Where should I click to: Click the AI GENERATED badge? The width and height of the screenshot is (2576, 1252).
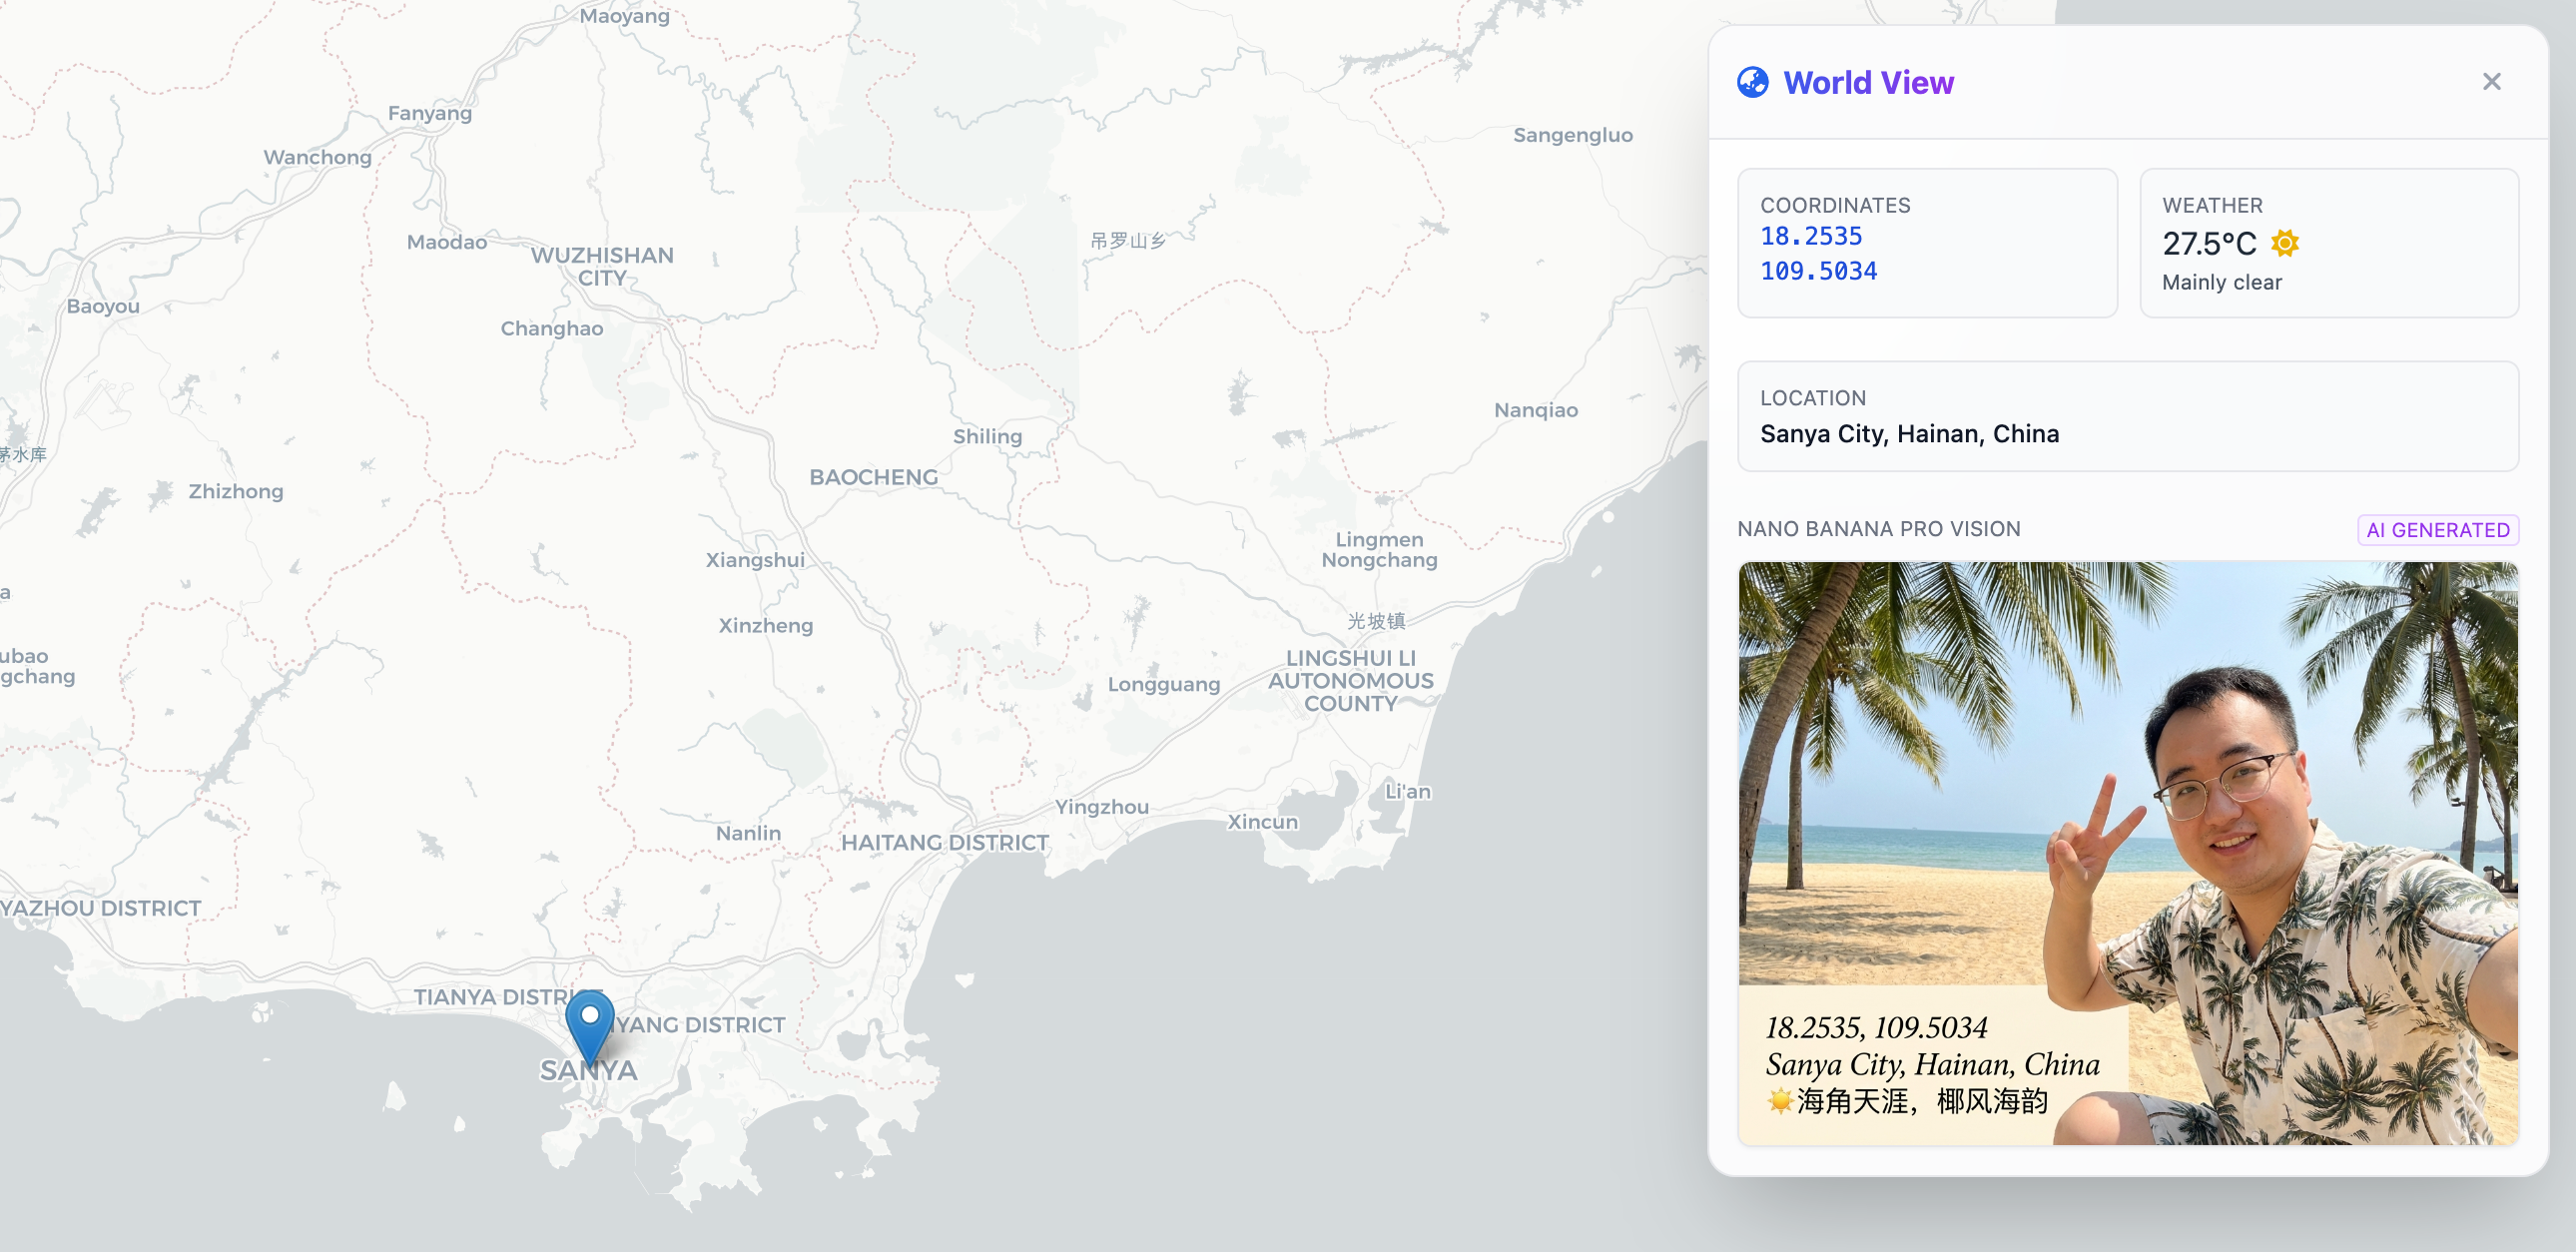pyautogui.click(x=2437, y=530)
